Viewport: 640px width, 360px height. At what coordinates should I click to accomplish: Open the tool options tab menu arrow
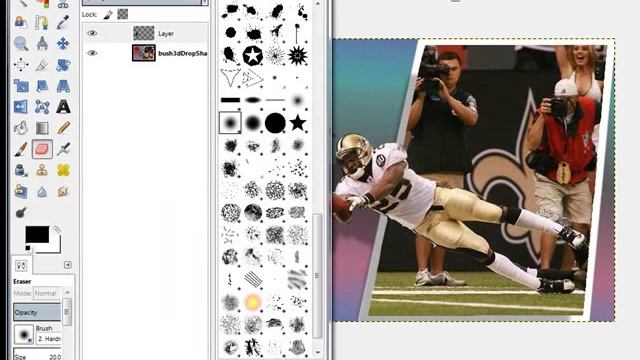[x=68, y=265]
